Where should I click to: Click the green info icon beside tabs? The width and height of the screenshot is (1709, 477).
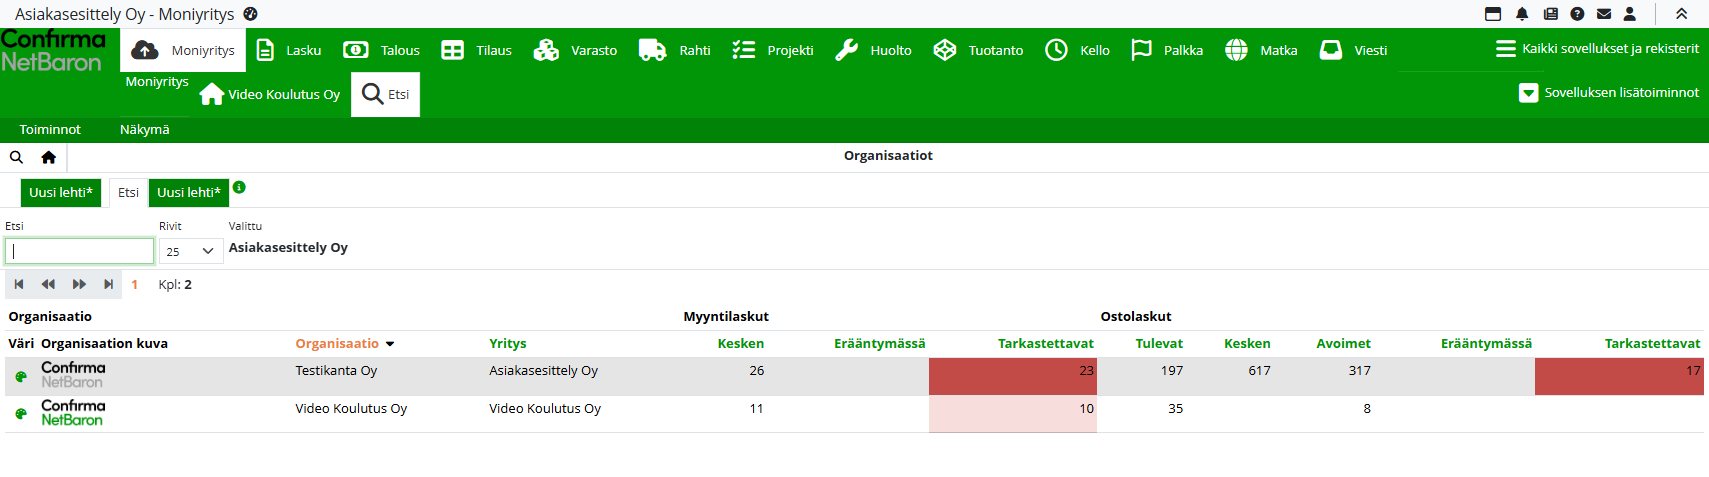point(239,187)
